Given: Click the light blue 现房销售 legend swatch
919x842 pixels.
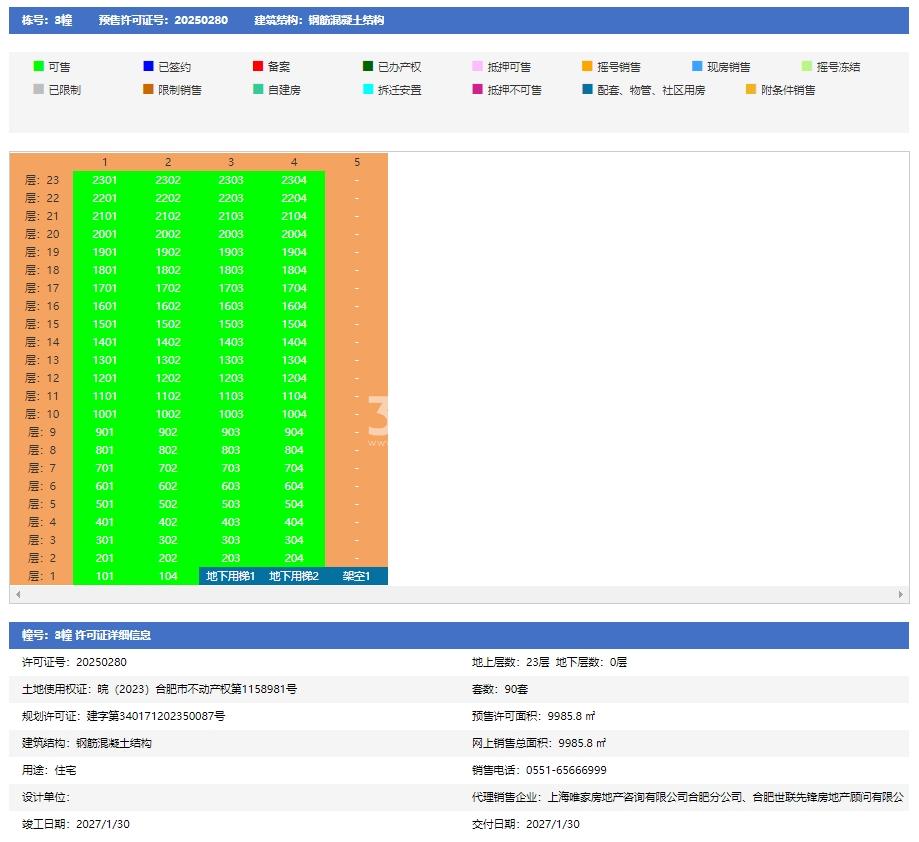Looking at the screenshot, I should 697,66.
